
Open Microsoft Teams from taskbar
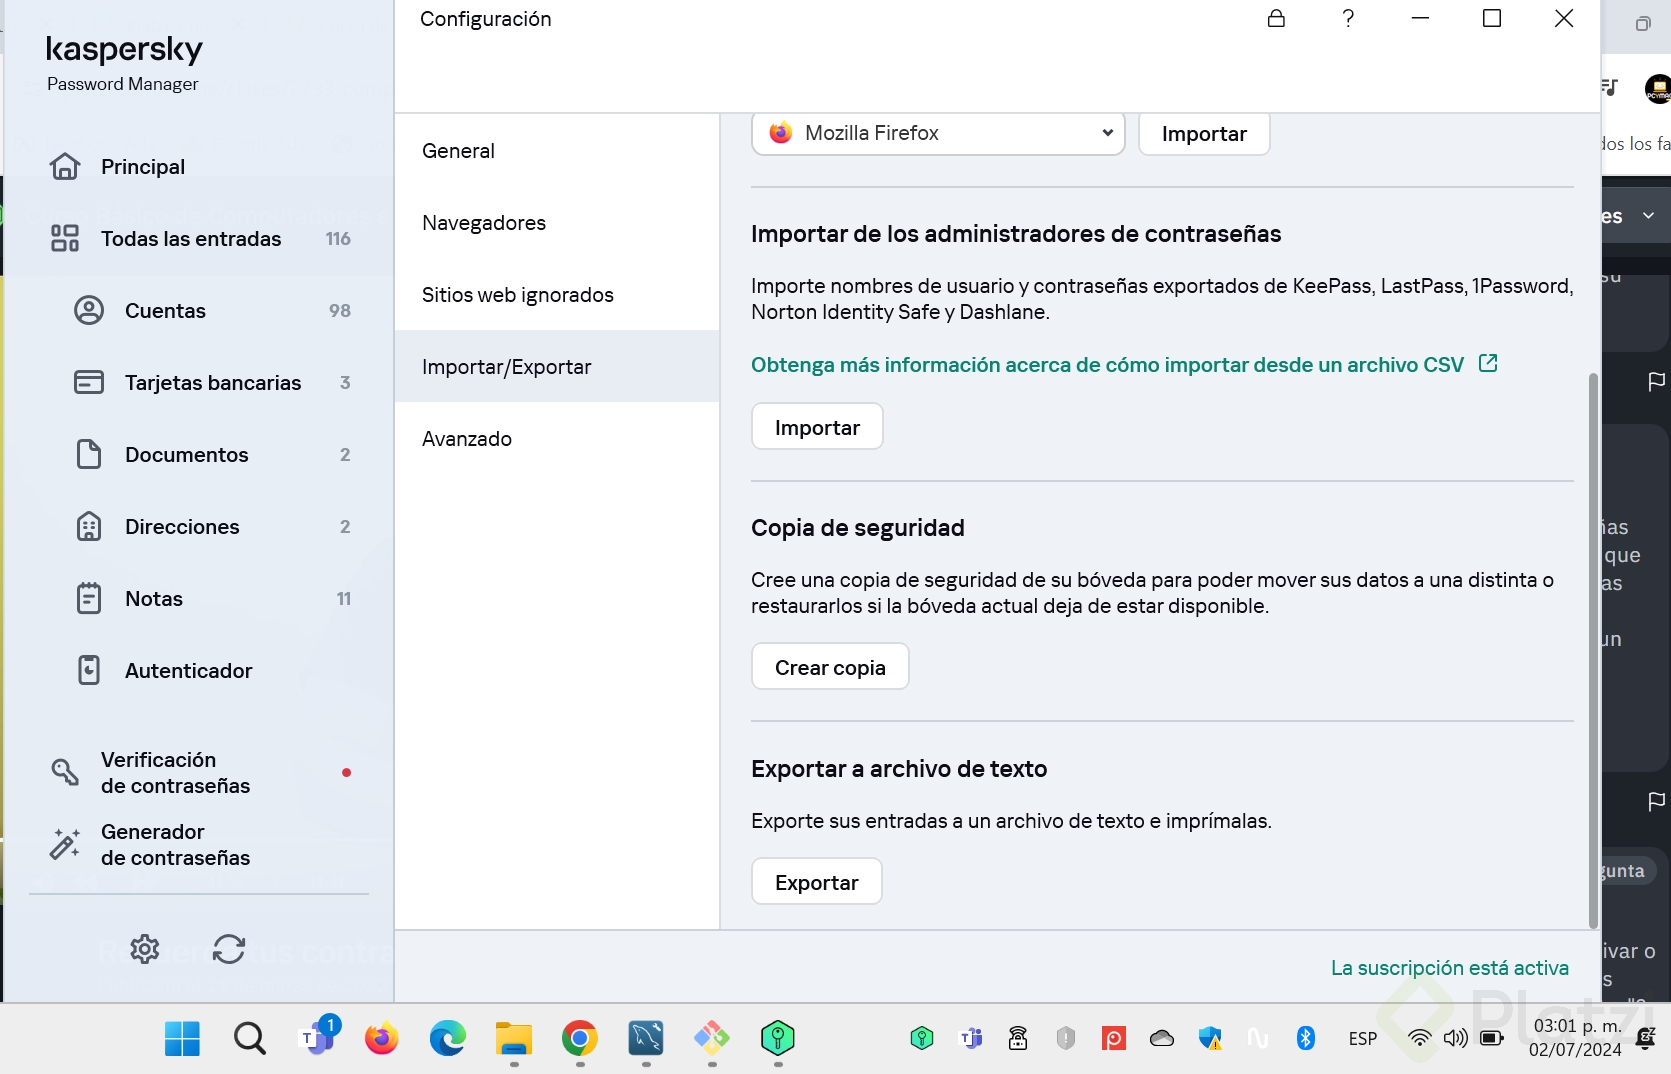[x=318, y=1037]
